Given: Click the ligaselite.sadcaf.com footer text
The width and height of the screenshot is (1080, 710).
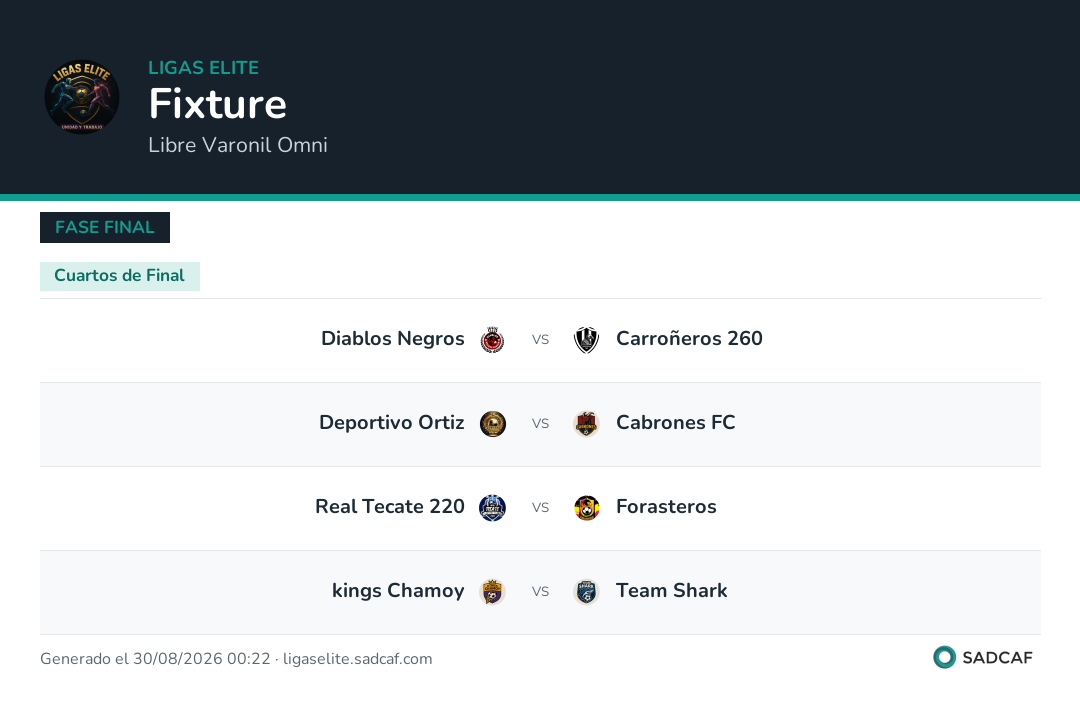Looking at the screenshot, I should [x=357, y=659].
